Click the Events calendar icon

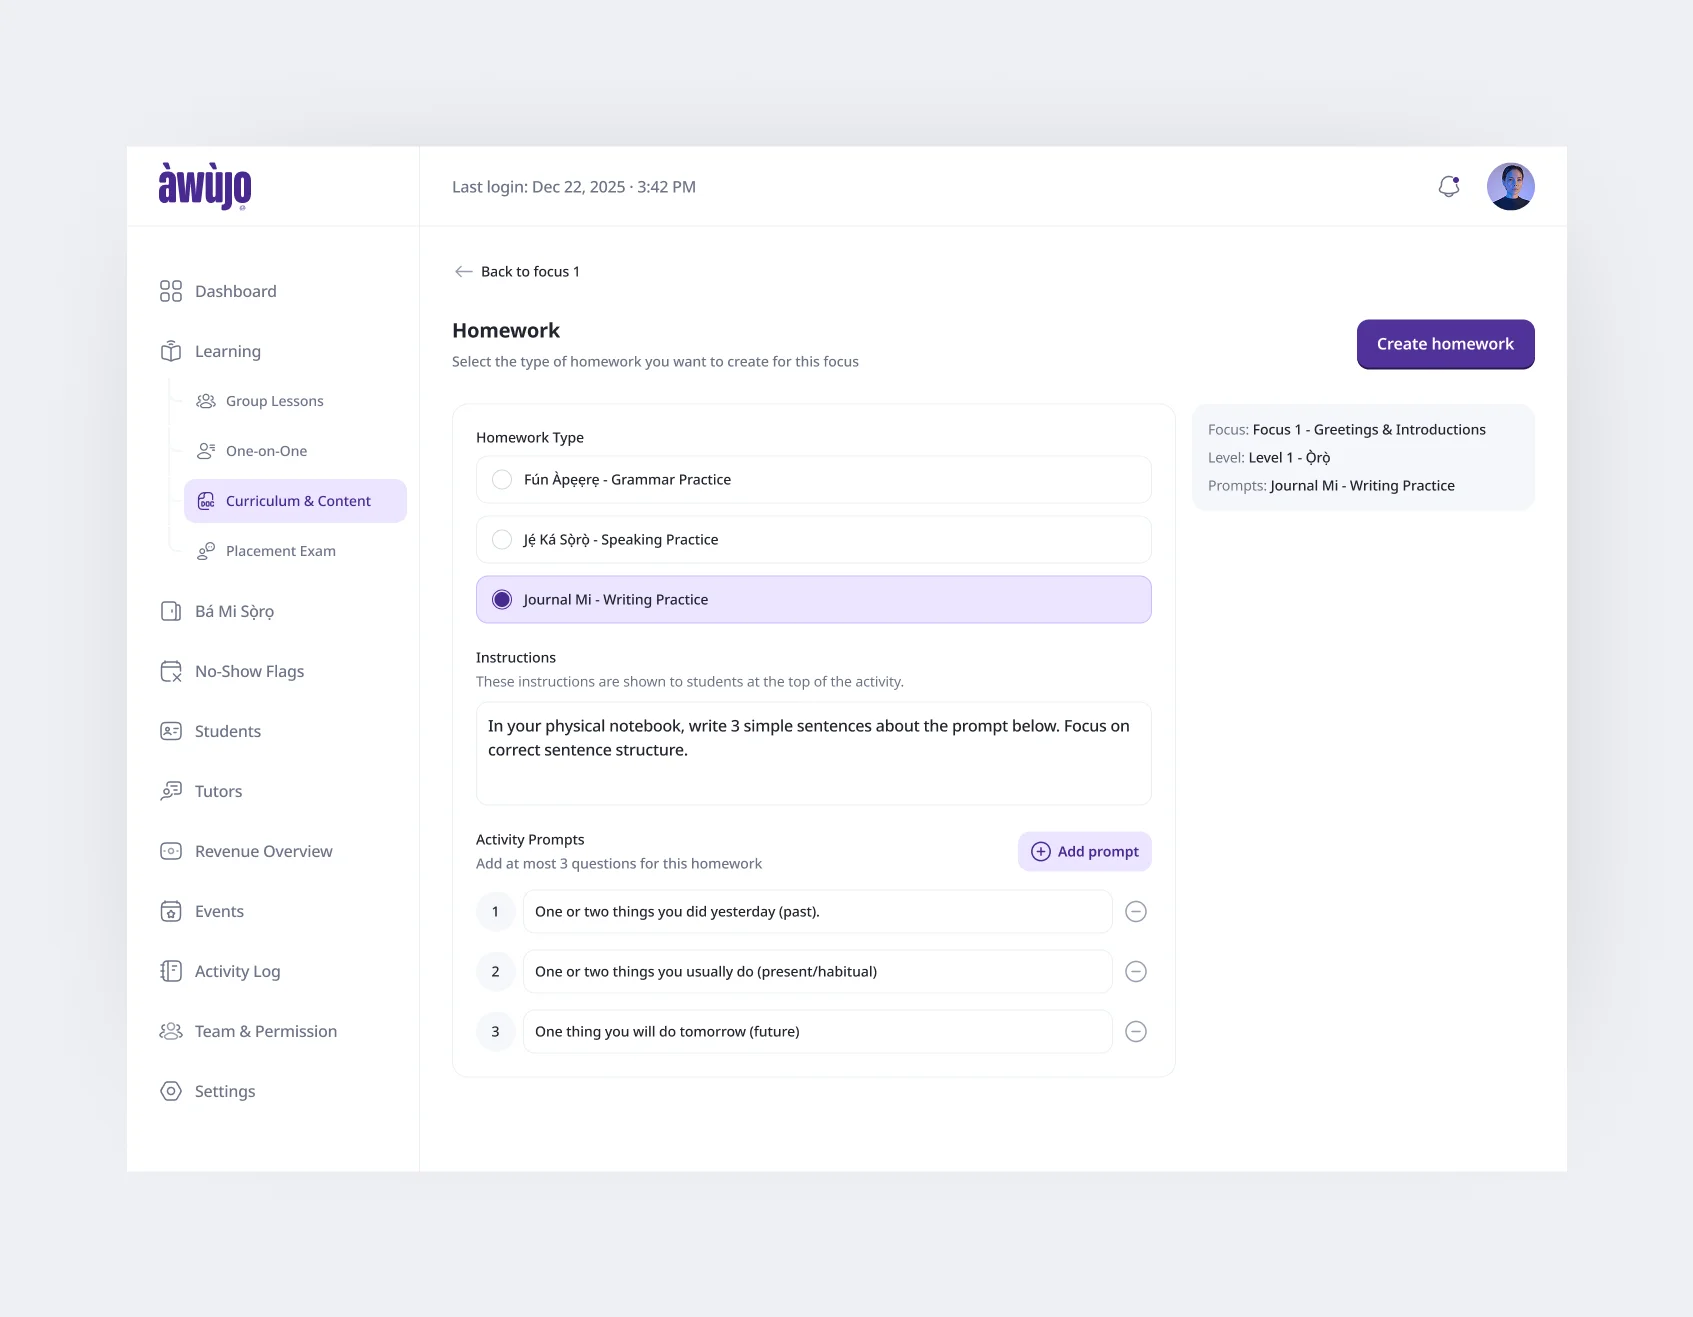[x=171, y=911]
